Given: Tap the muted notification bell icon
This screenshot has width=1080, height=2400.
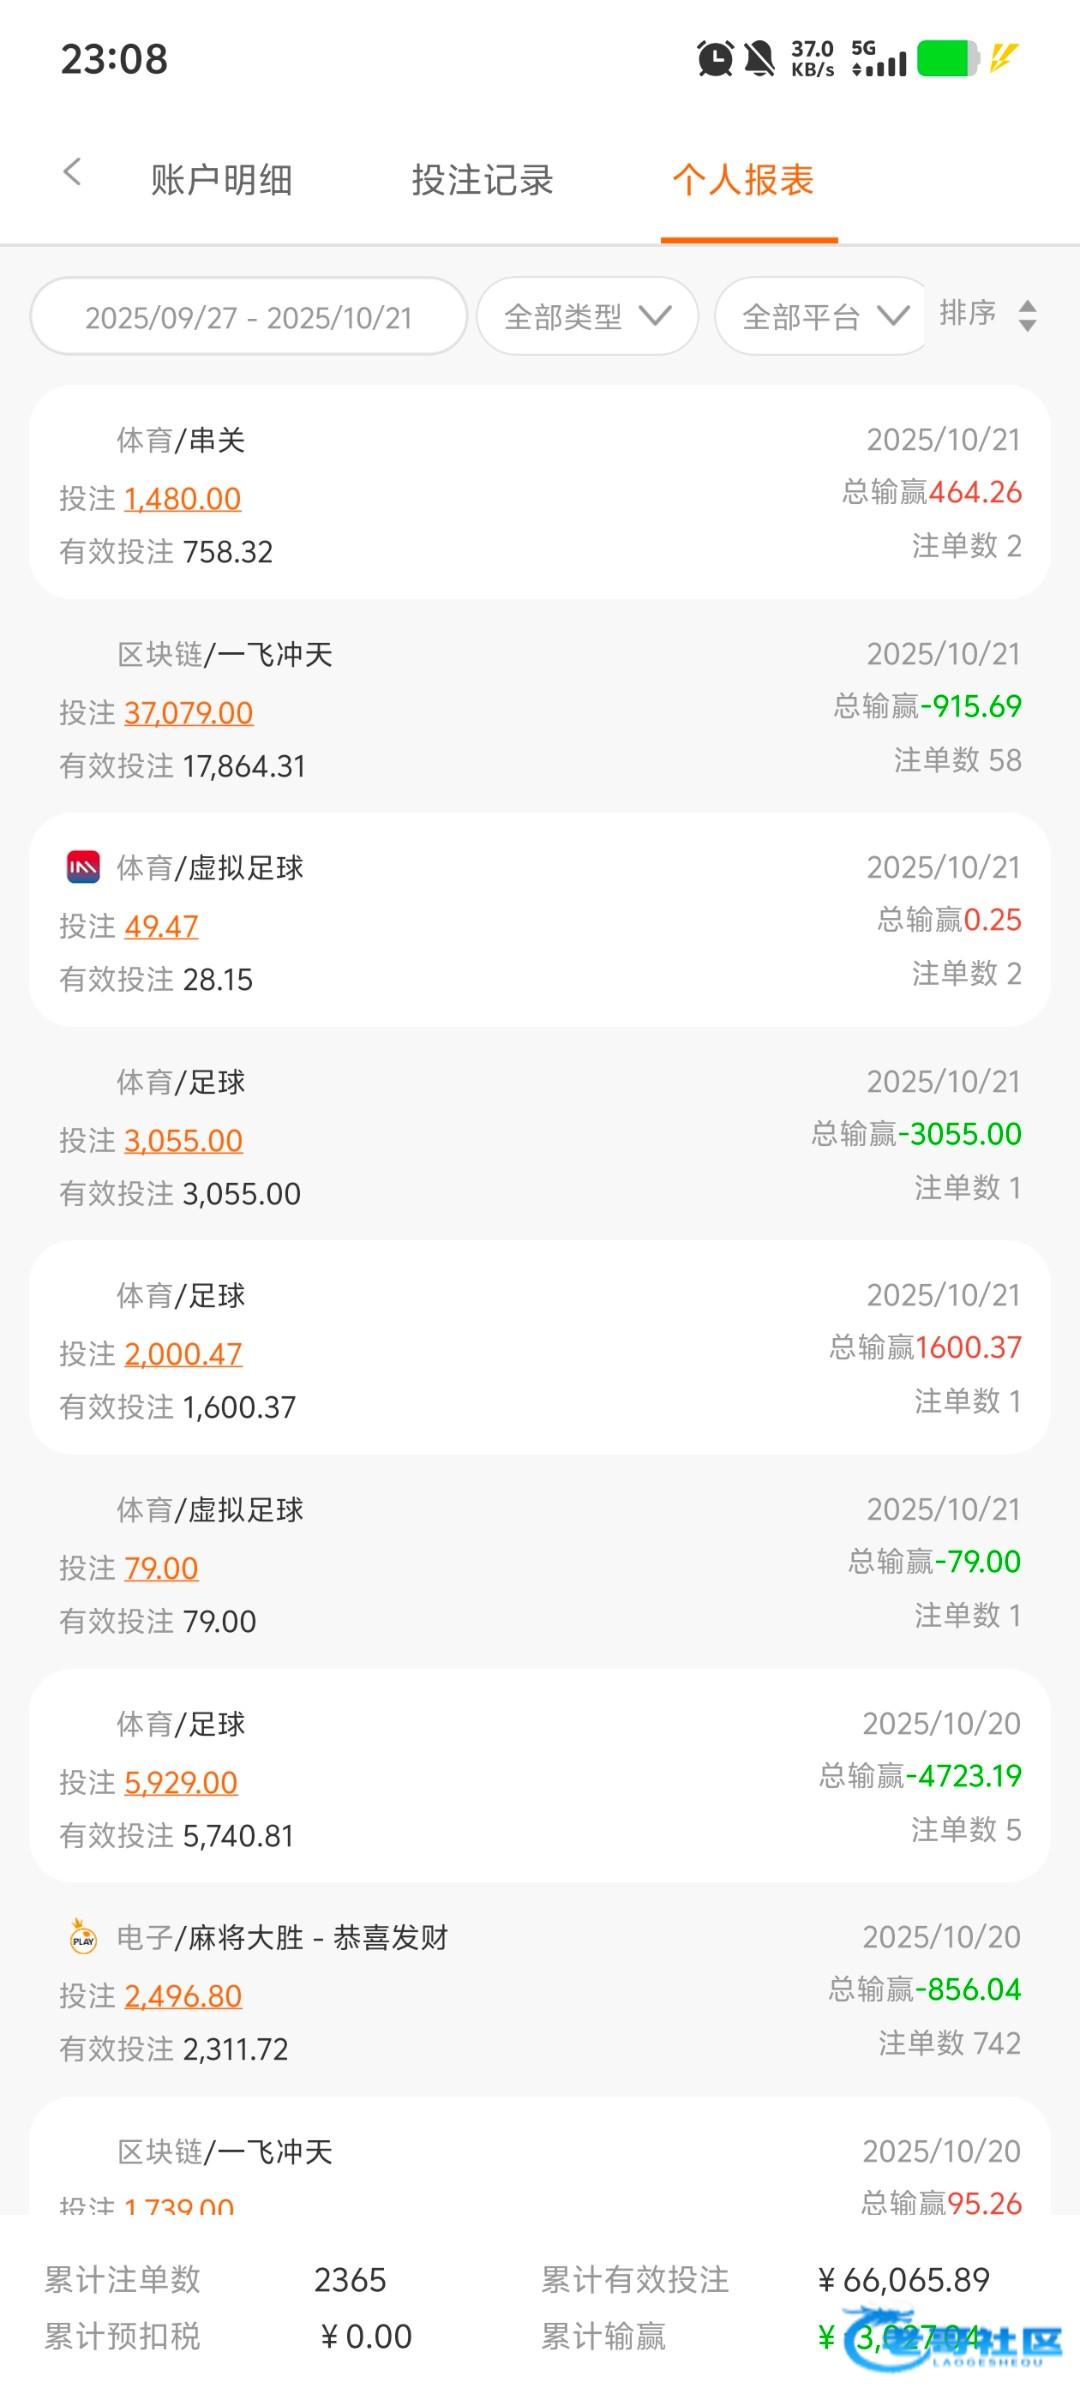Looking at the screenshot, I should pyautogui.click(x=760, y=59).
